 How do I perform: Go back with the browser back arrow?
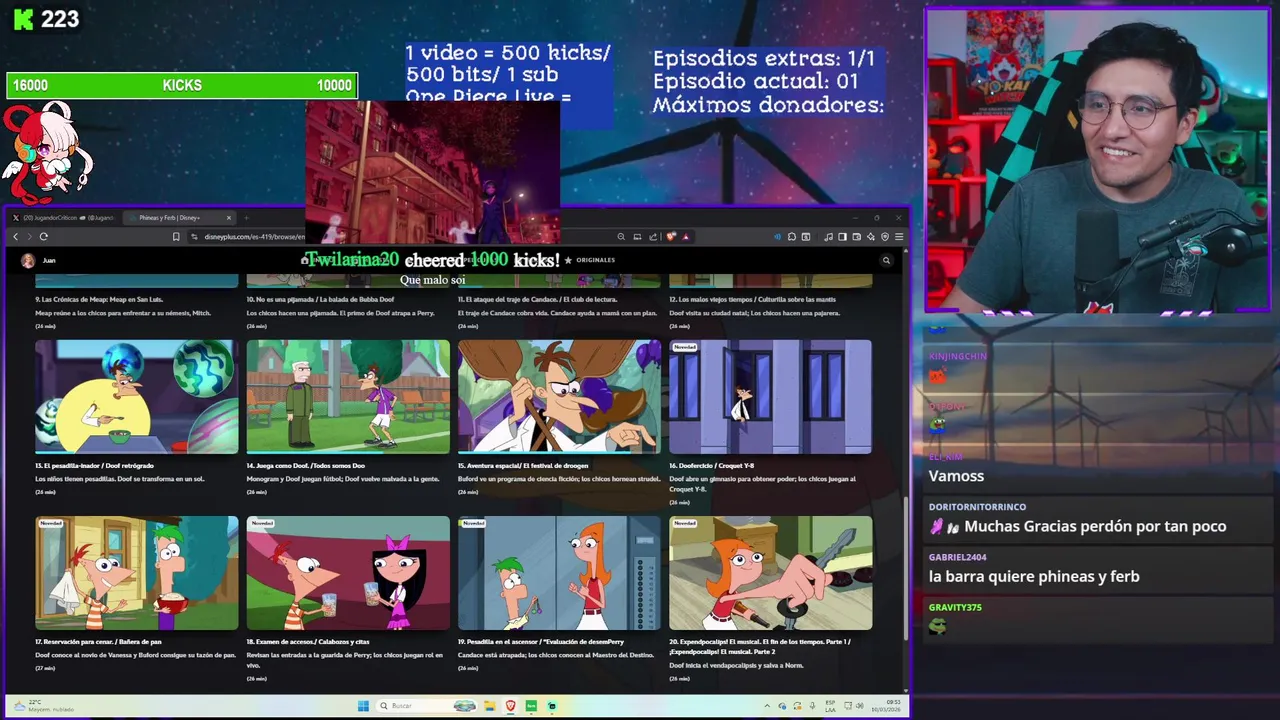point(15,237)
